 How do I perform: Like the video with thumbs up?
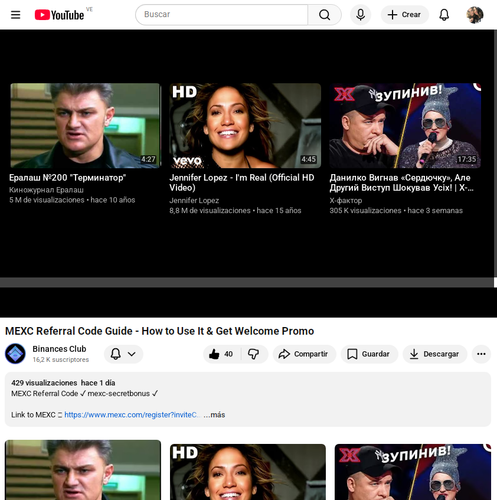point(221,354)
